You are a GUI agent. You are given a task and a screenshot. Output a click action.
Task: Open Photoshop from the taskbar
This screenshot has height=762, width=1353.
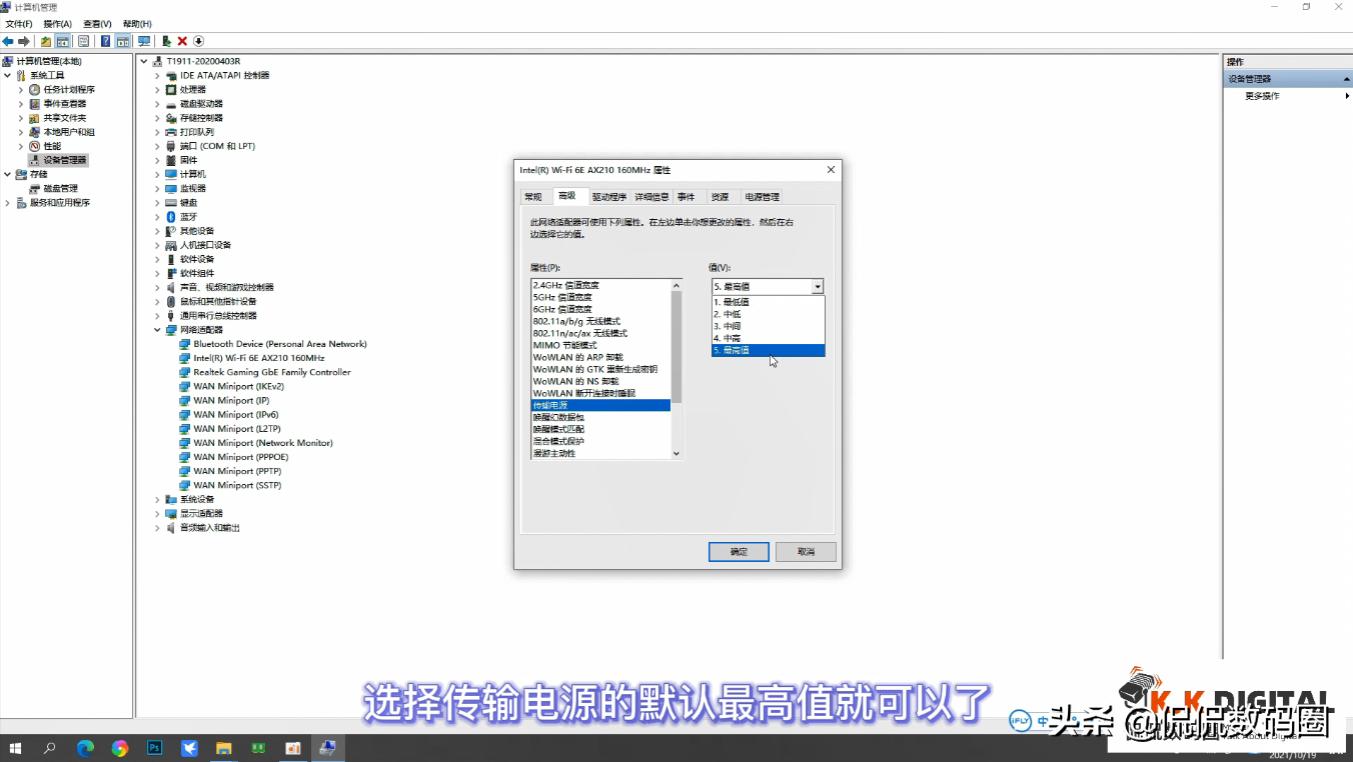(x=155, y=747)
